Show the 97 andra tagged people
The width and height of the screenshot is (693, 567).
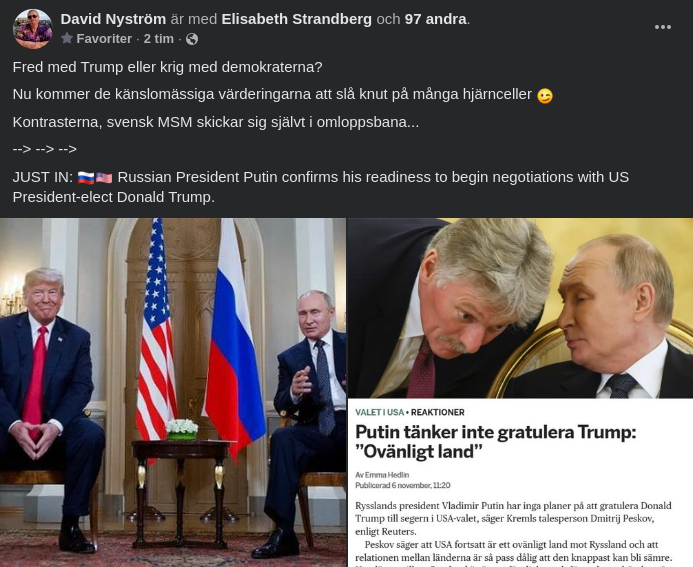(x=435, y=19)
